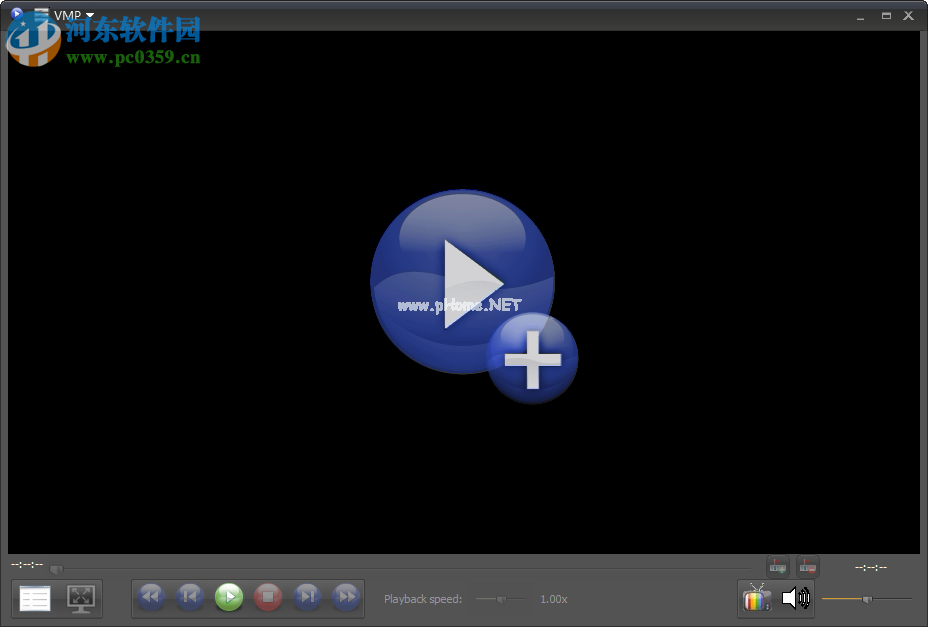
Task: Skip to next with the forward-skip button
Action: click(307, 596)
